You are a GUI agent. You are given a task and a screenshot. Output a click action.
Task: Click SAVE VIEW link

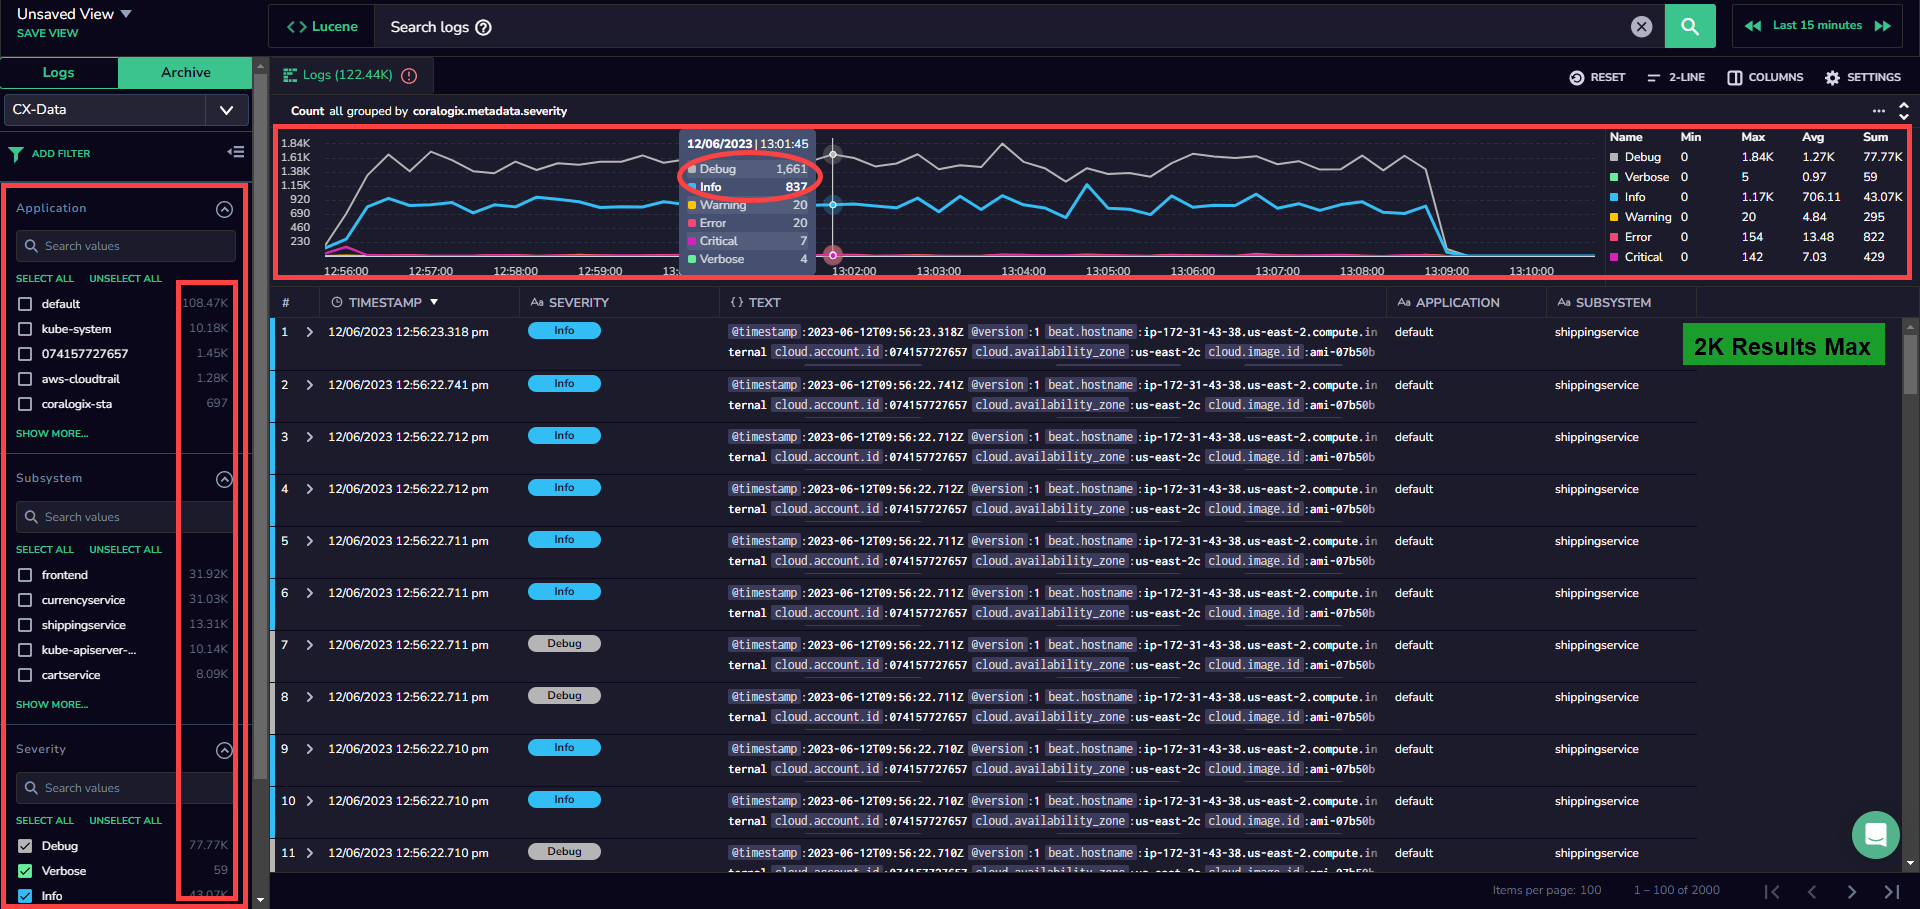(x=47, y=33)
